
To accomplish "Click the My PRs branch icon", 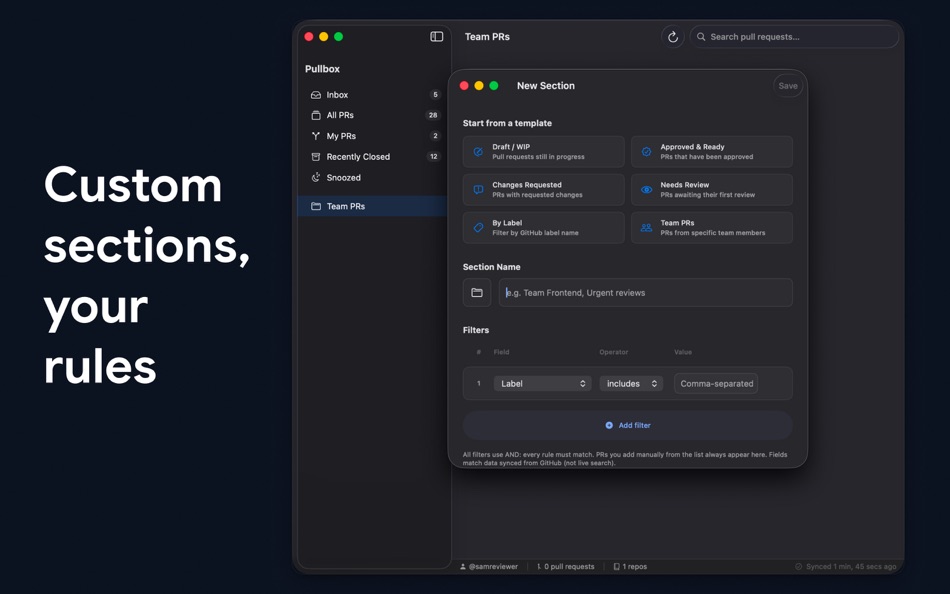I will point(316,136).
